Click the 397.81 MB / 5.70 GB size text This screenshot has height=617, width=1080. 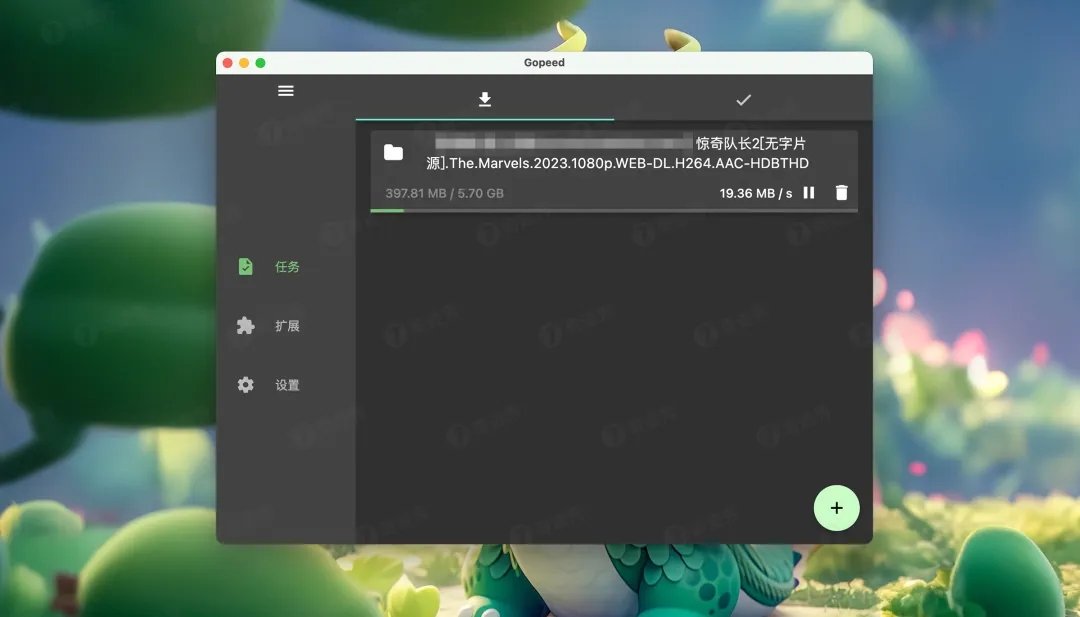444,193
